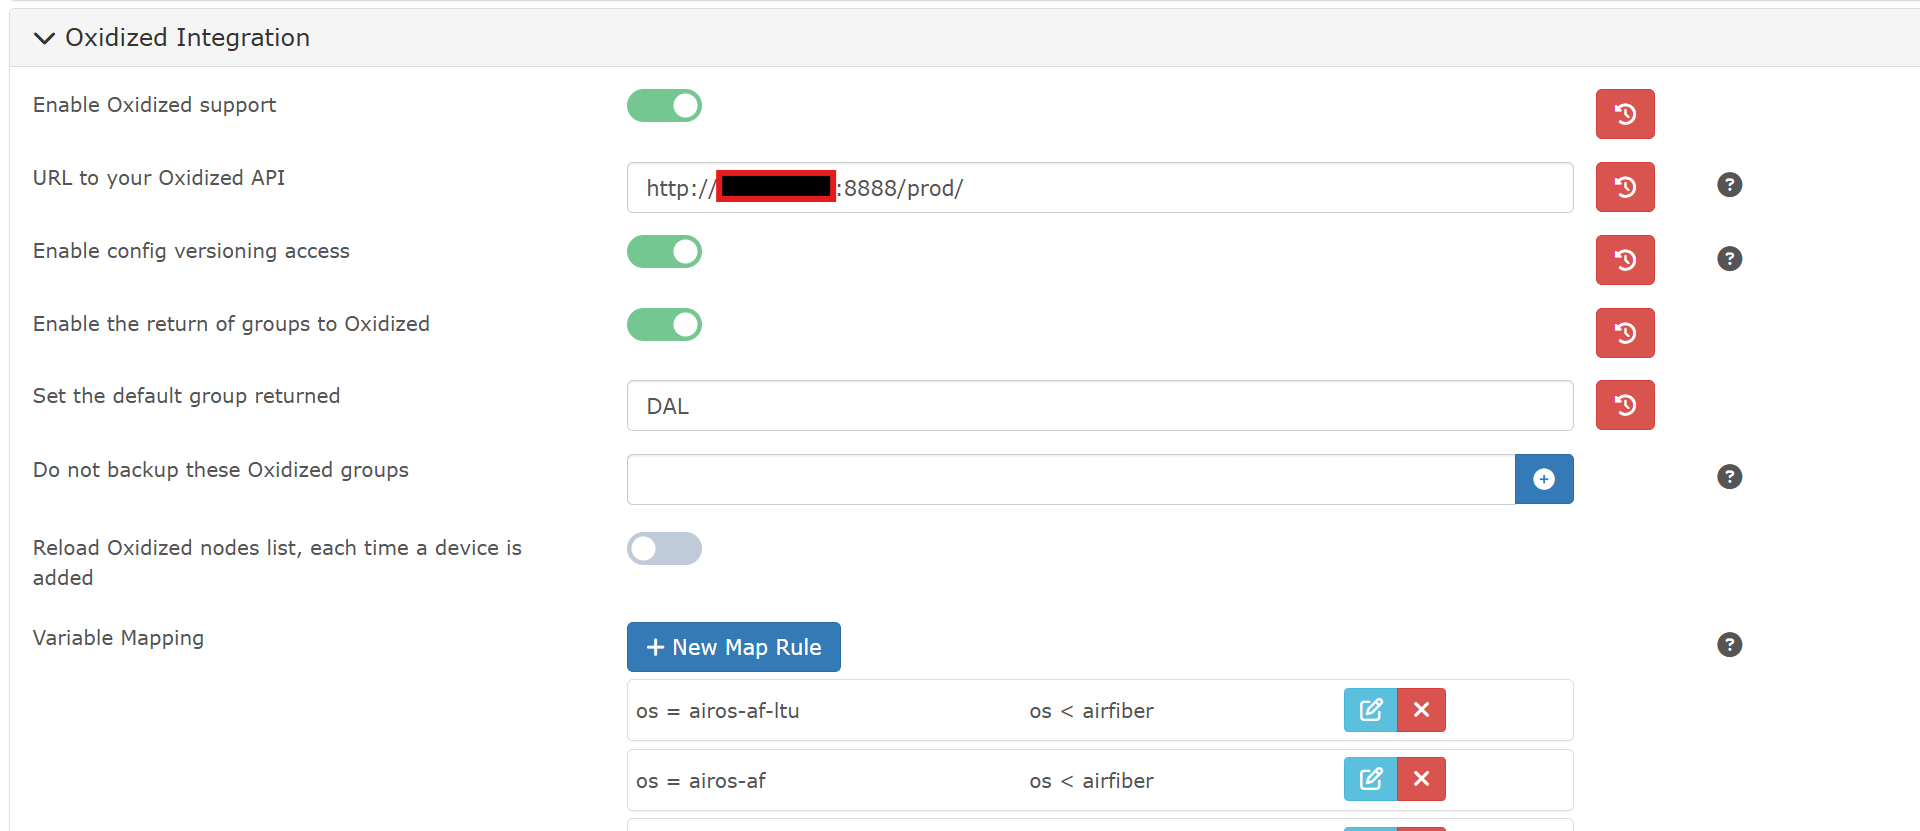Show help for Oxidized API URL
The image size is (1920, 831).
(1729, 185)
